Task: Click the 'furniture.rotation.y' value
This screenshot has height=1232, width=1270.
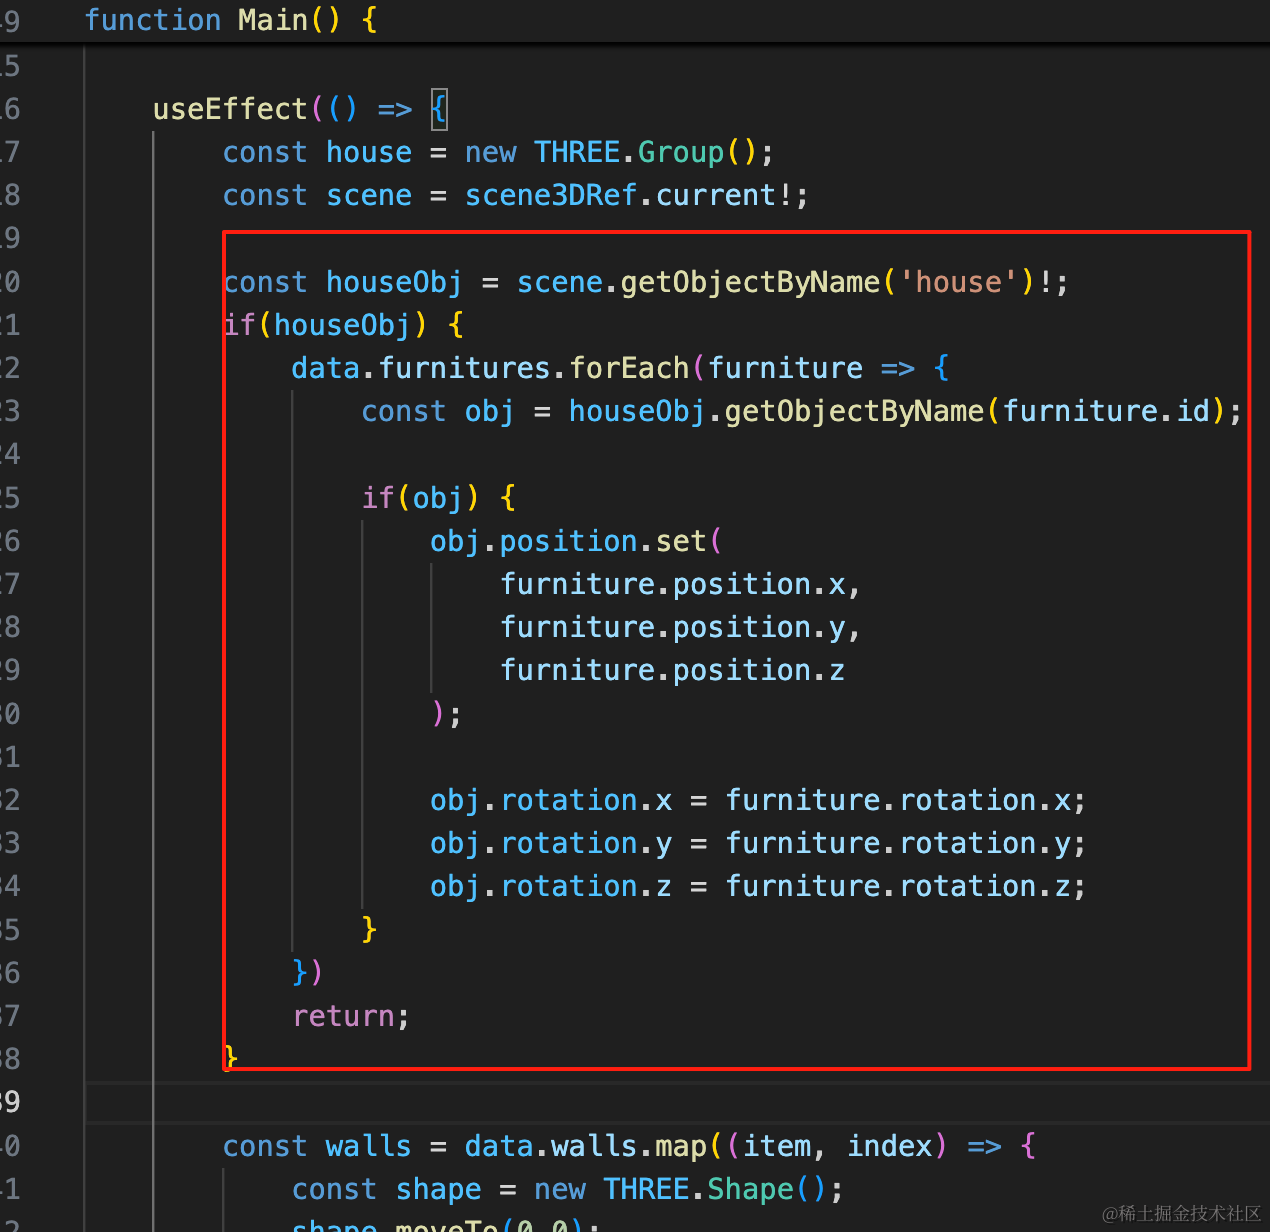Action: 898,843
